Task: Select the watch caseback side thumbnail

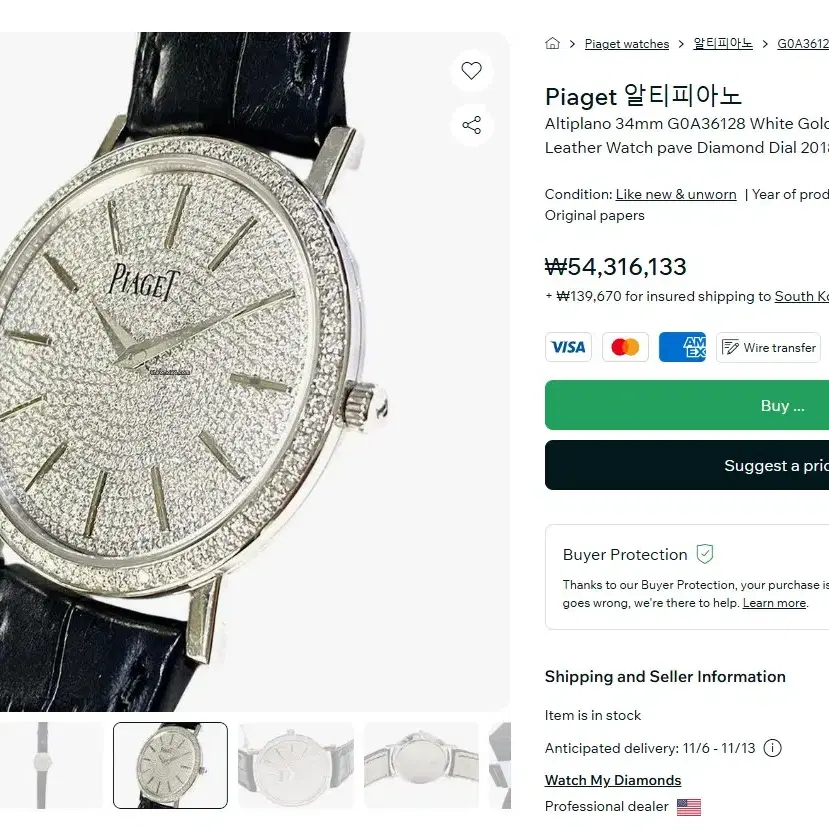Action: coord(421,765)
